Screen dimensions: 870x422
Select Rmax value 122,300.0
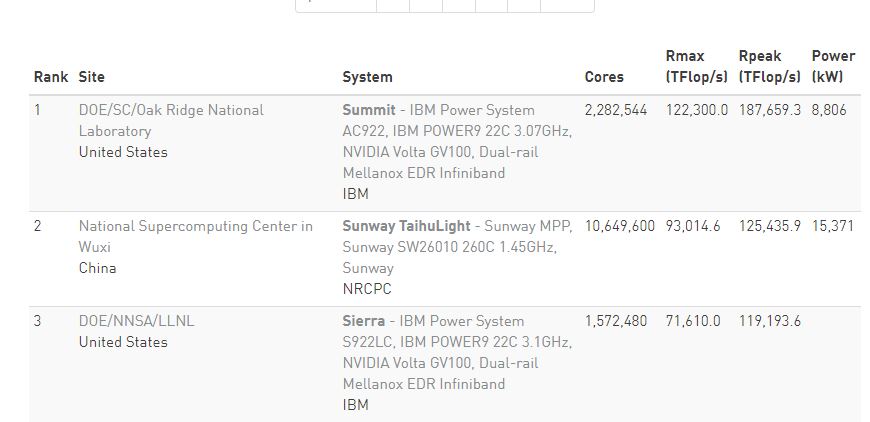coord(696,110)
